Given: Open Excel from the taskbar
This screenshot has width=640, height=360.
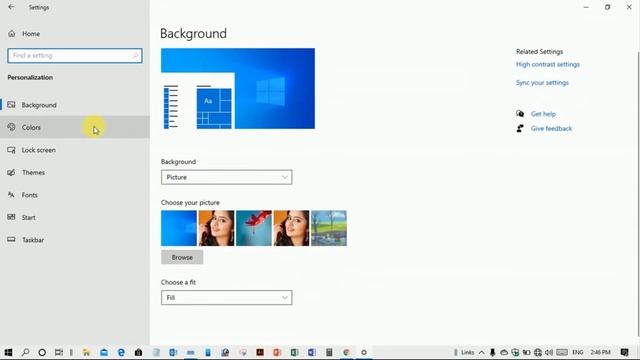Looking at the screenshot, I should (x=294, y=352).
